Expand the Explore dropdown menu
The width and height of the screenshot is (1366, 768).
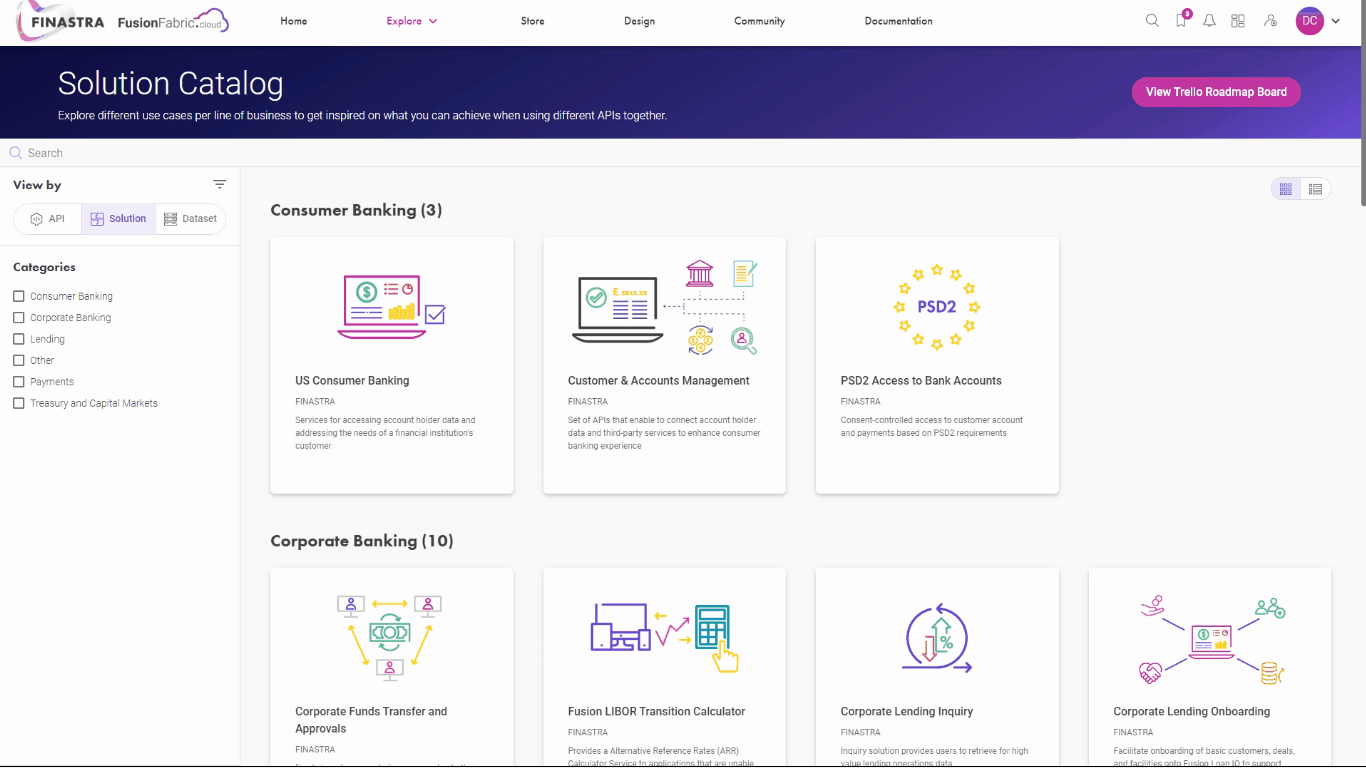click(x=412, y=21)
